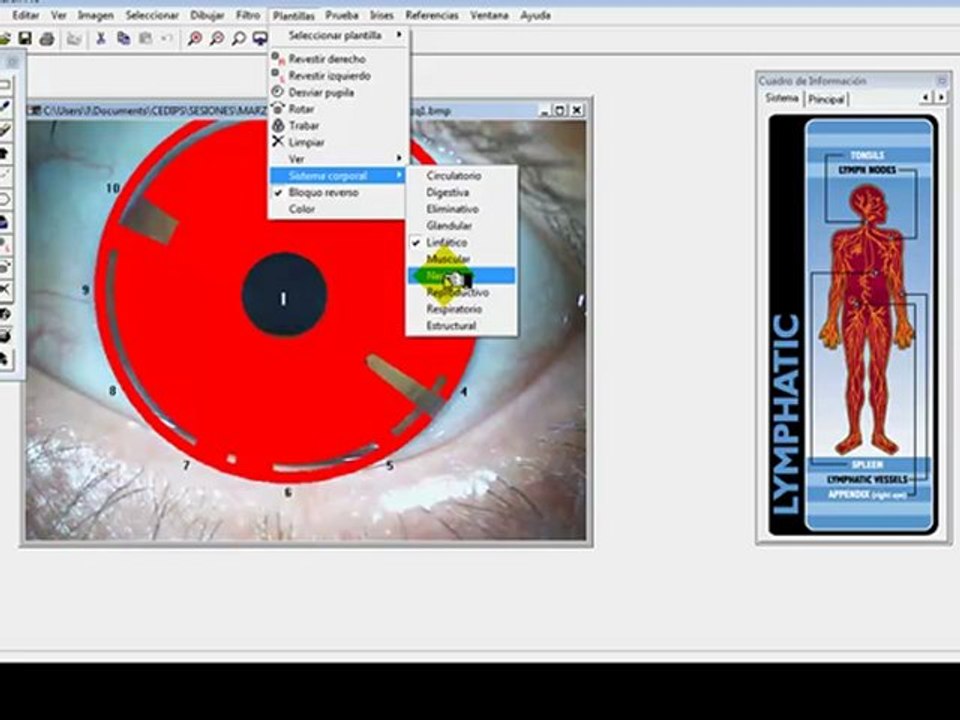Select Desviar pupila menu entry
The height and width of the screenshot is (720, 960).
pos(321,92)
